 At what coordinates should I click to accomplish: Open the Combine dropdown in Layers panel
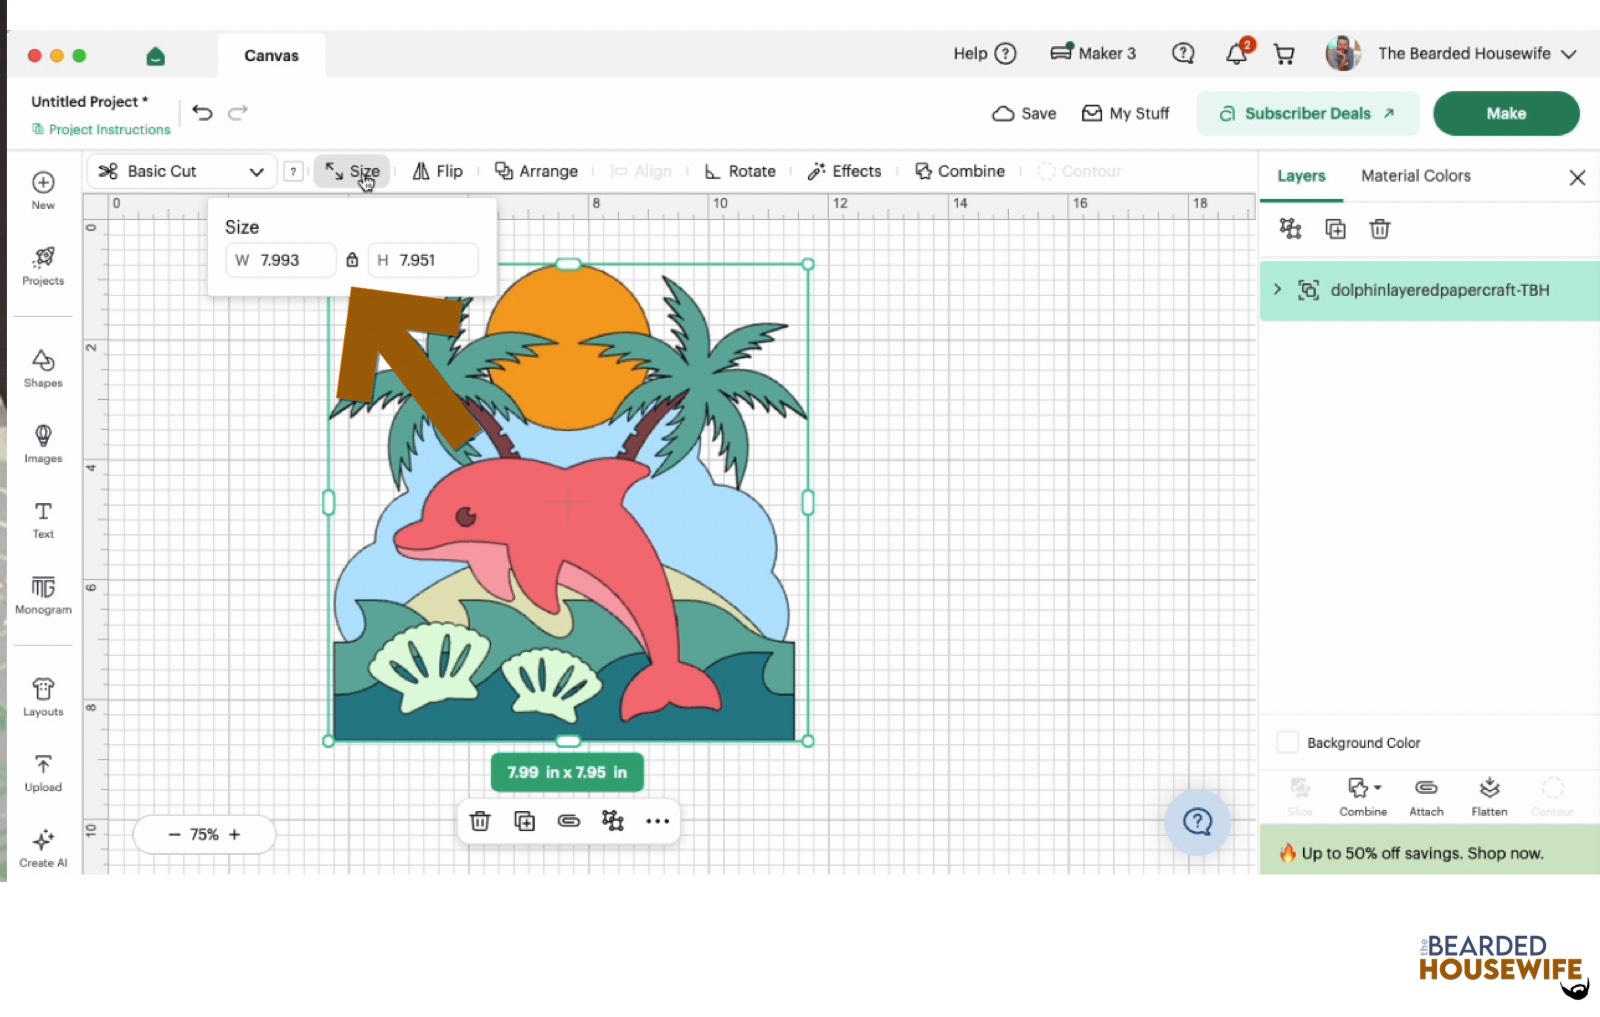pyautogui.click(x=1363, y=797)
